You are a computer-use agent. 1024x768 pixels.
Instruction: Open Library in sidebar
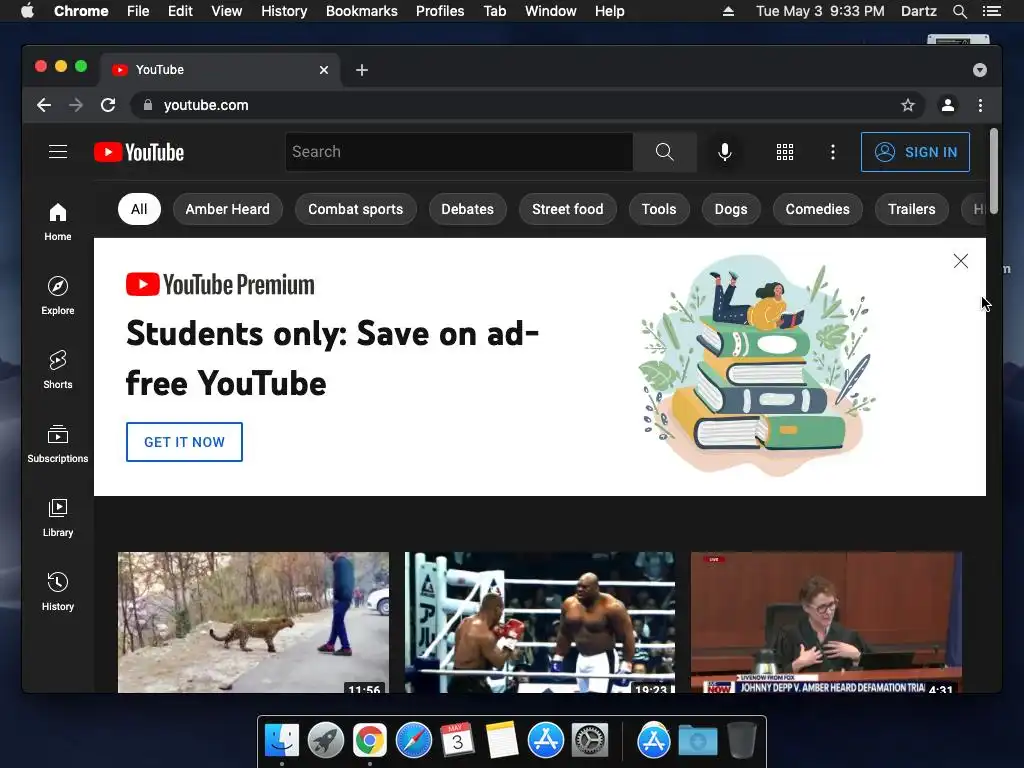tap(57, 518)
